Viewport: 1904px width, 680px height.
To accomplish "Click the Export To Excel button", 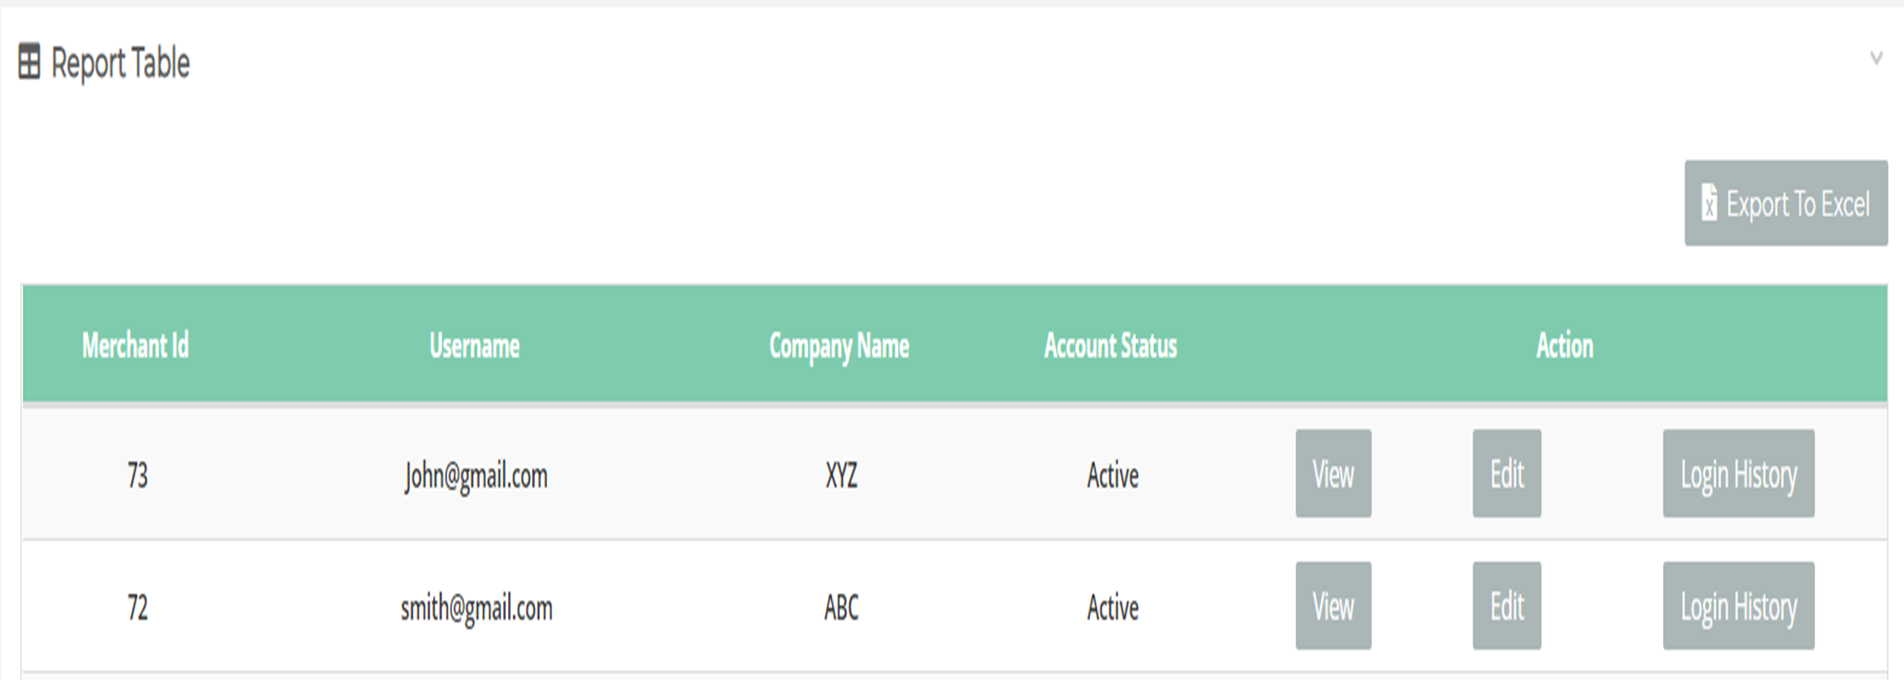I will pyautogui.click(x=1786, y=203).
